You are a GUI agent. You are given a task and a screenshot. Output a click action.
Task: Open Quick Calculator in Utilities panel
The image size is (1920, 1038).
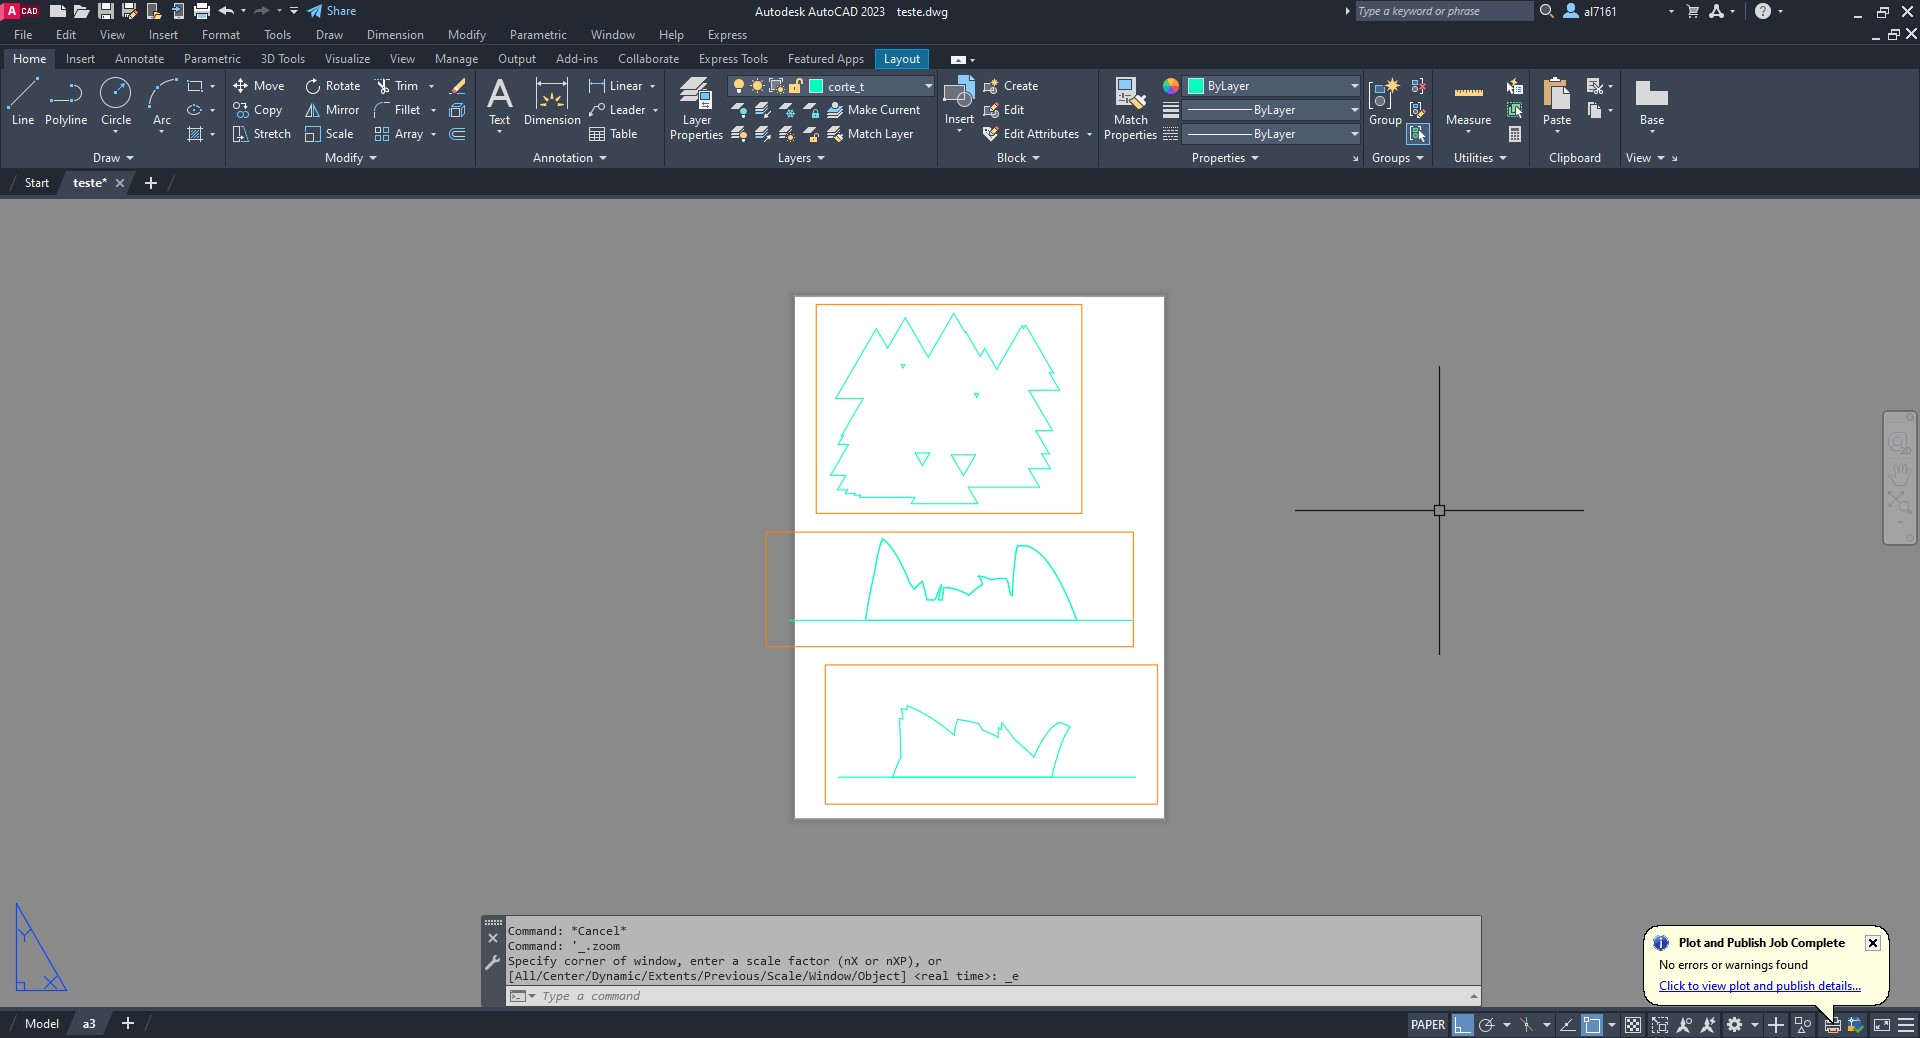[1515, 134]
